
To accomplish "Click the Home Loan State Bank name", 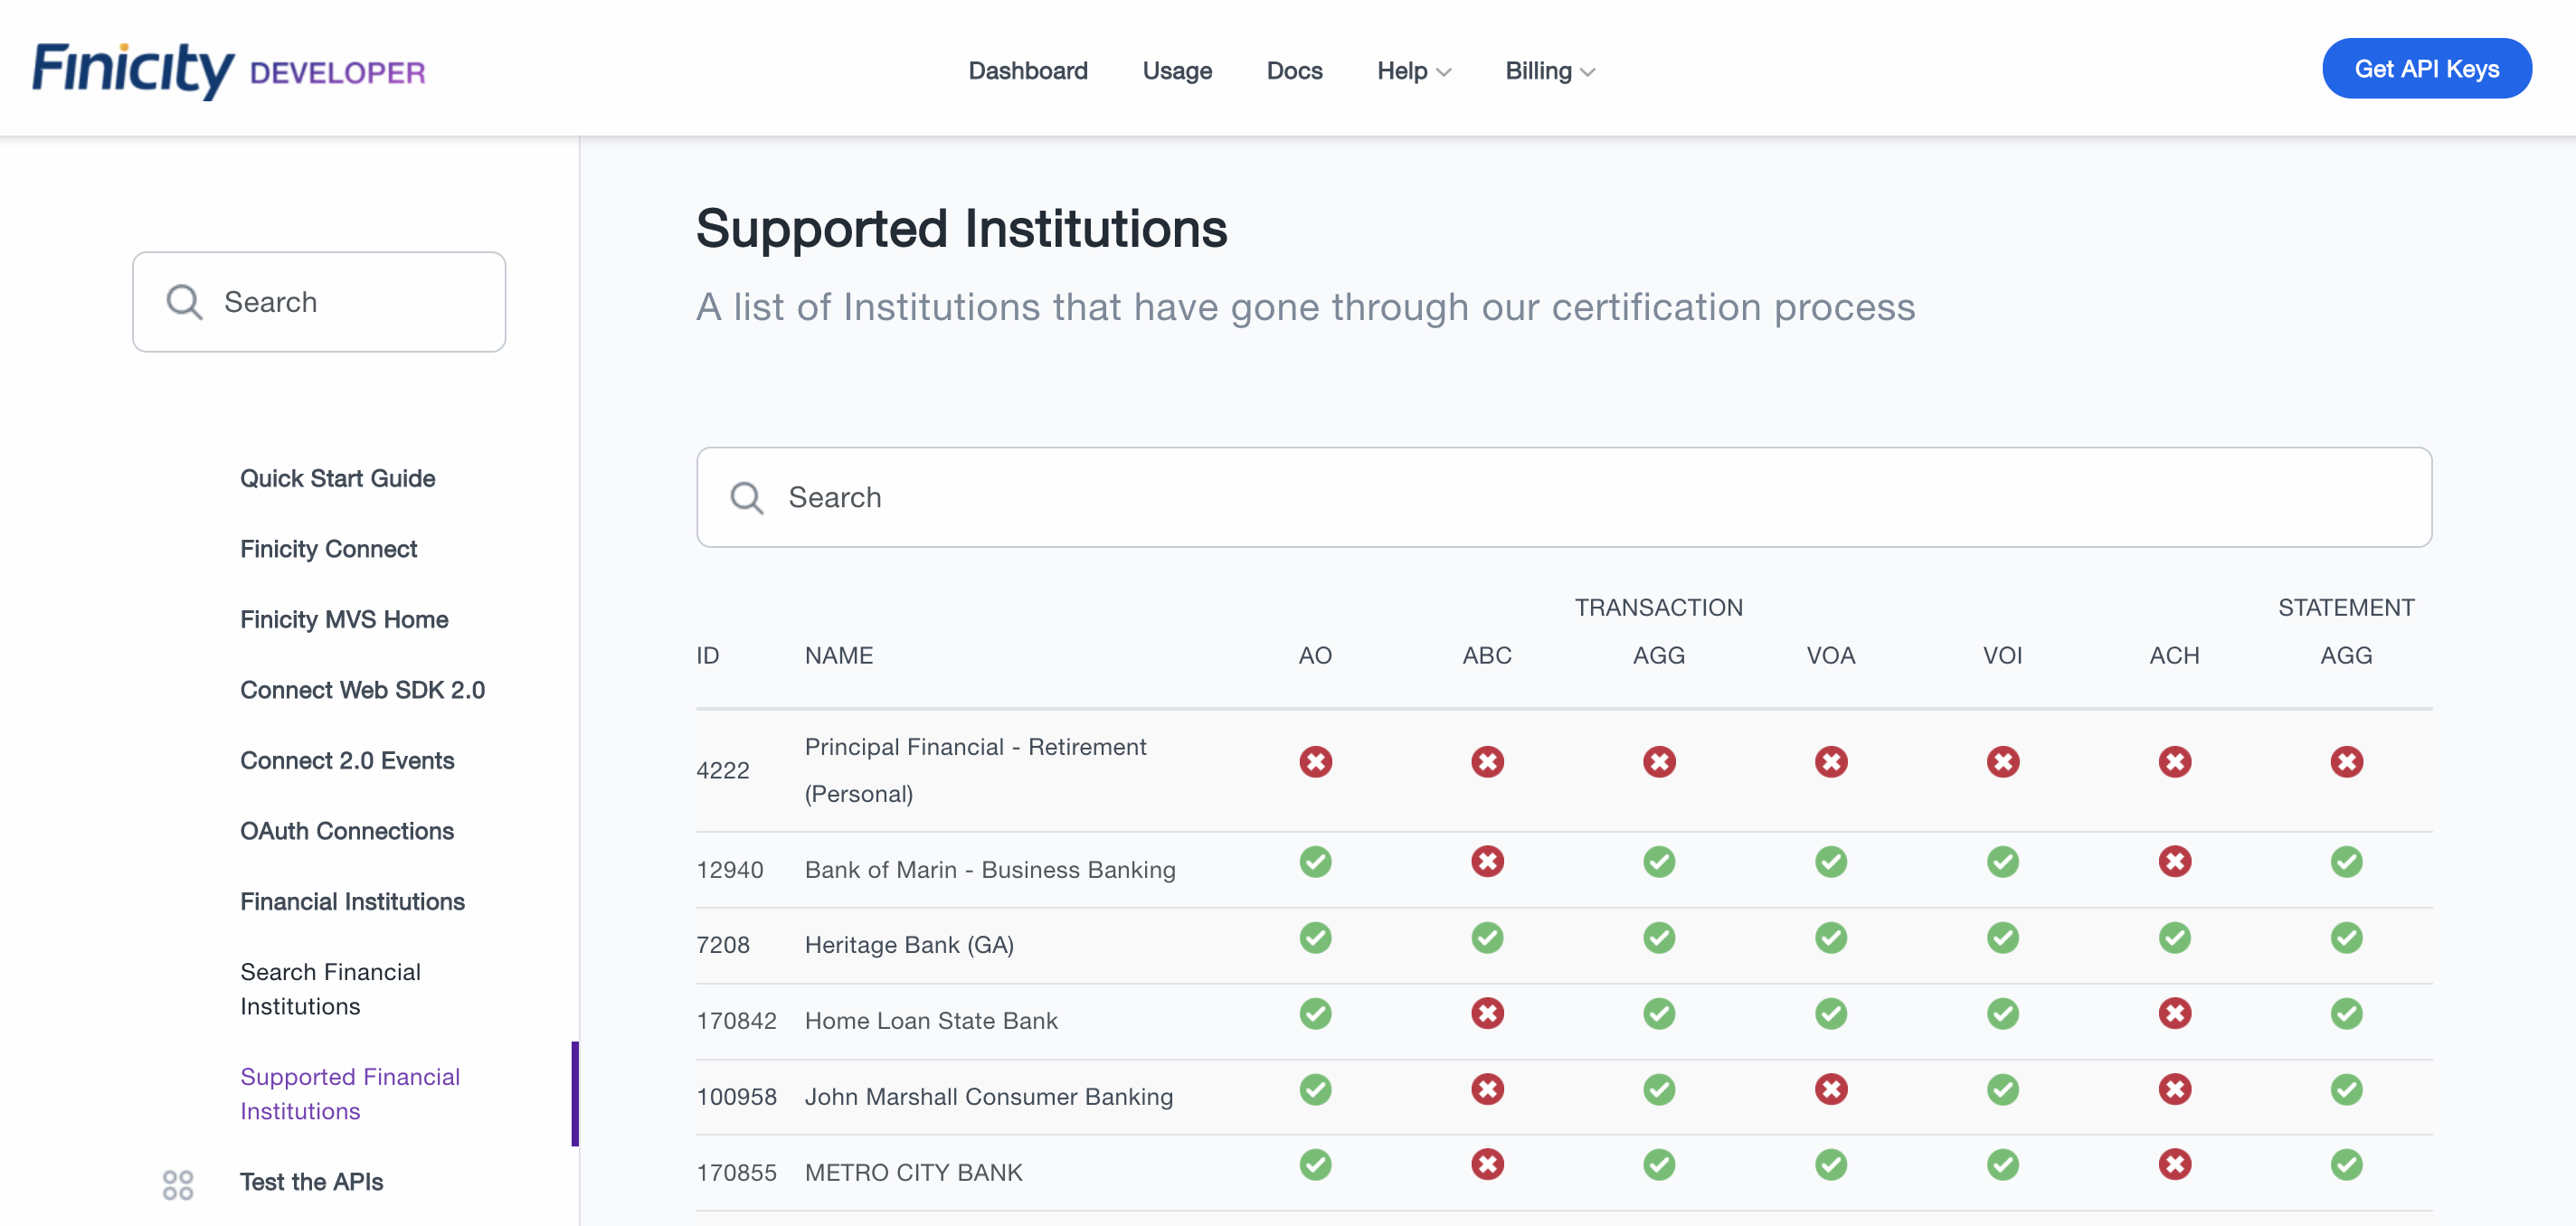I will pos(931,1021).
